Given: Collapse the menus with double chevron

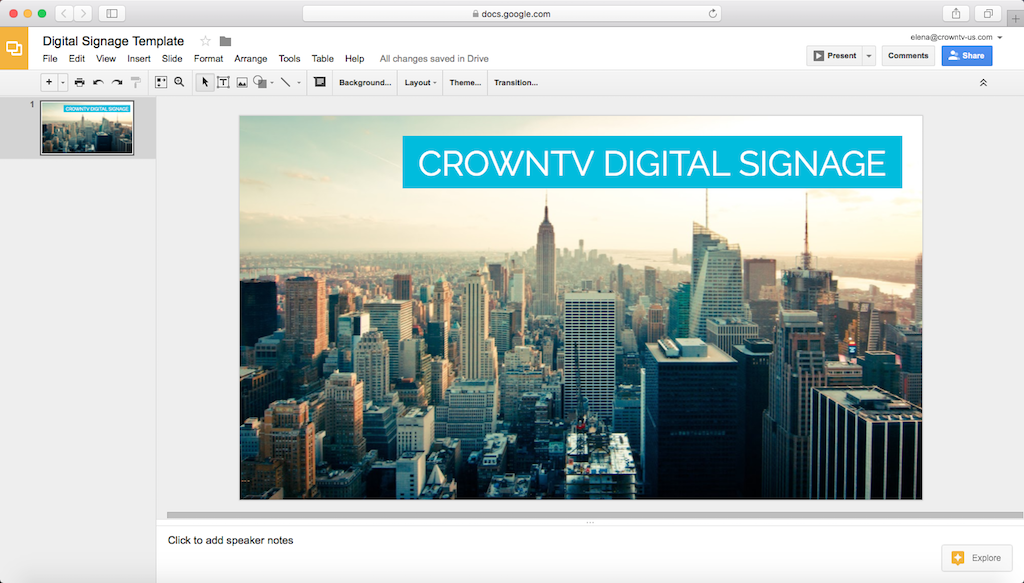Looking at the screenshot, I should point(983,83).
